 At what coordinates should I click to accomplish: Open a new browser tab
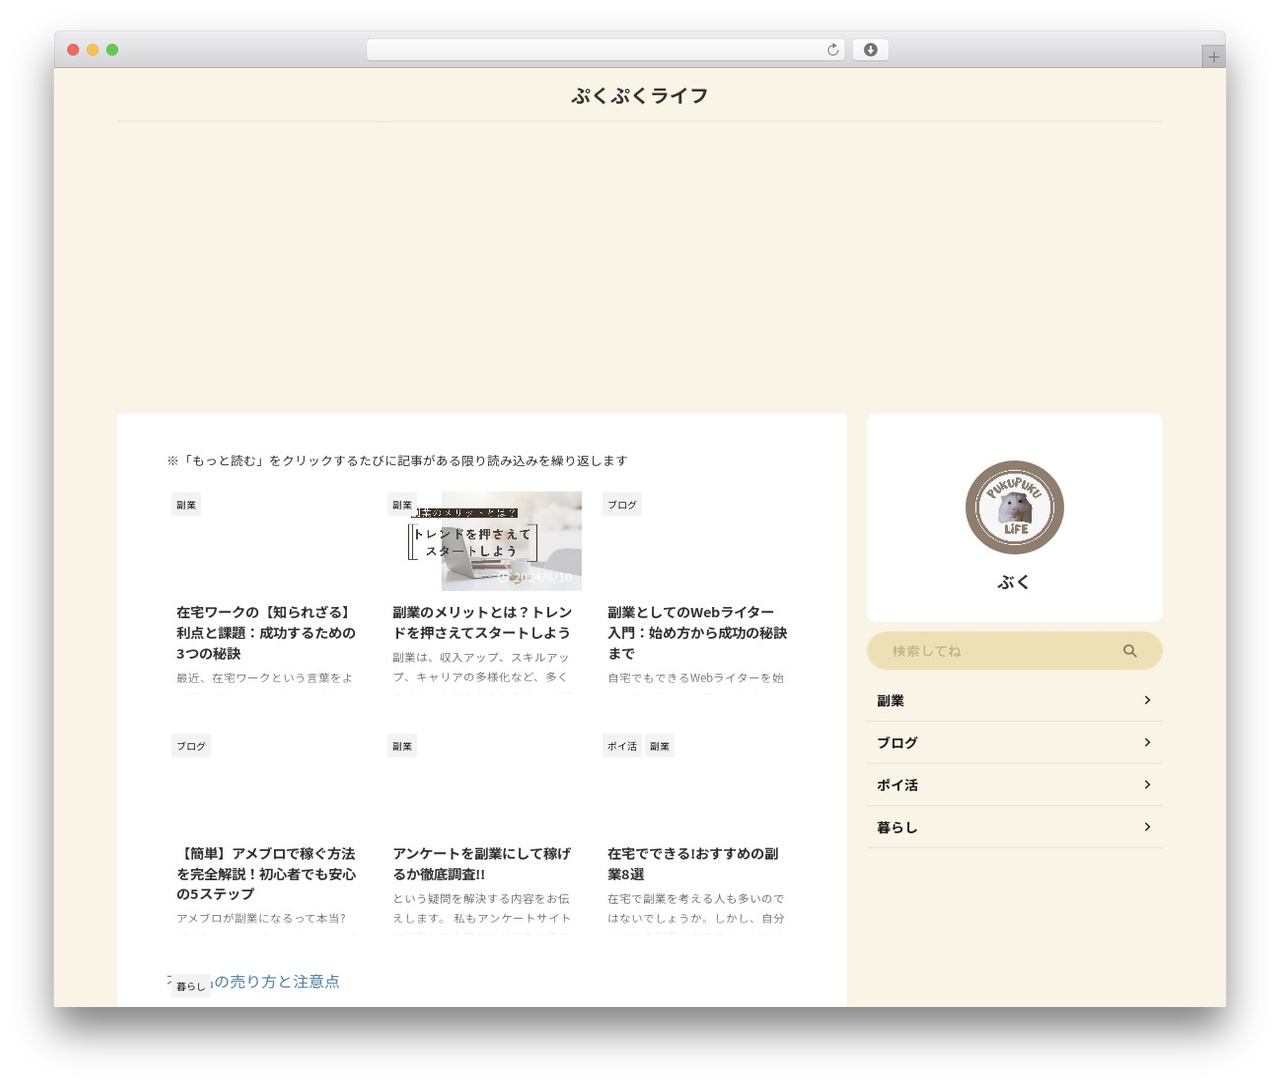(1213, 57)
